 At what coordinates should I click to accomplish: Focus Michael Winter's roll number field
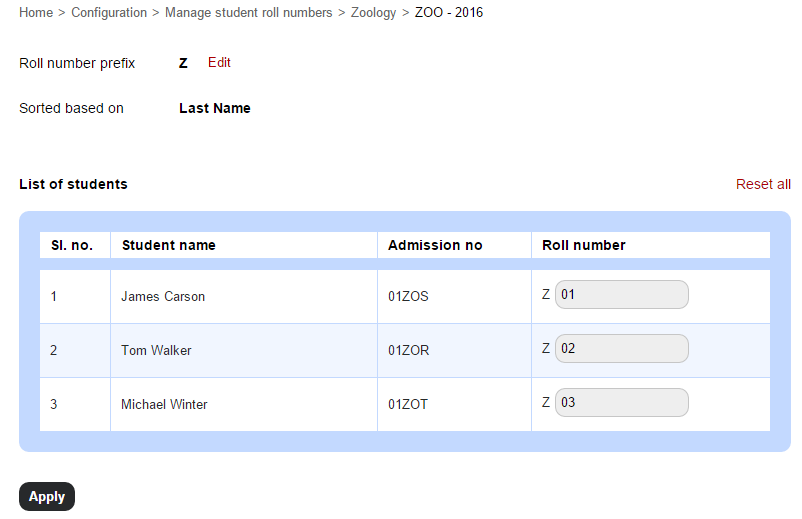click(x=621, y=402)
